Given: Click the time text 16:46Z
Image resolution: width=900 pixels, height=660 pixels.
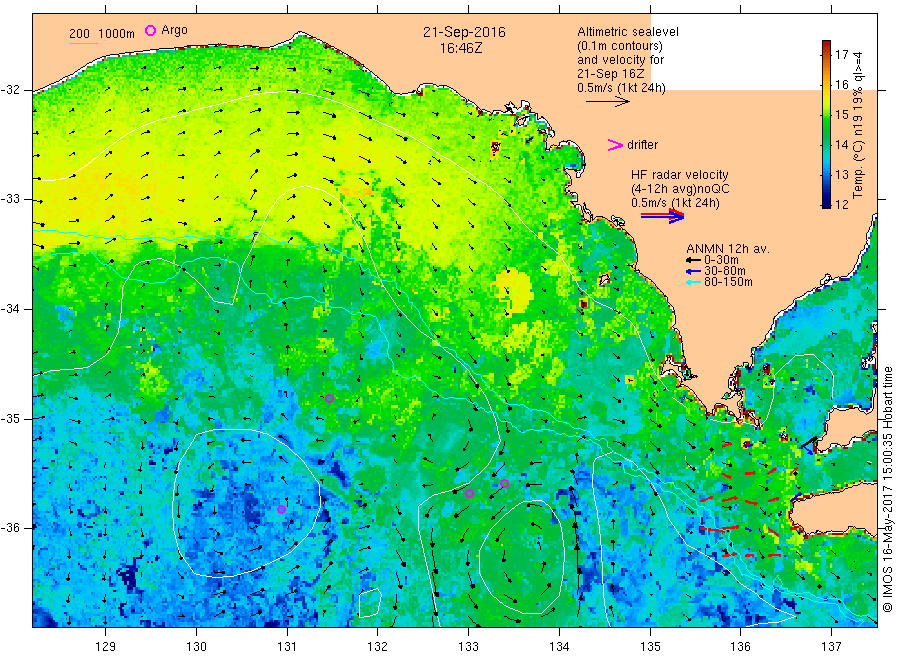Looking at the screenshot, I should (461, 48).
